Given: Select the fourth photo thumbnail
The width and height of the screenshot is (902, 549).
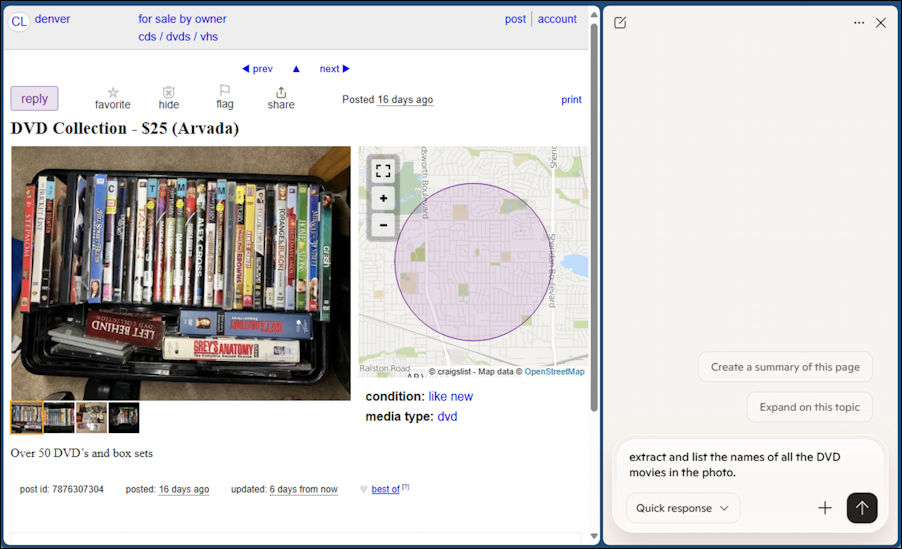Looking at the screenshot, I should (x=124, y=417).
